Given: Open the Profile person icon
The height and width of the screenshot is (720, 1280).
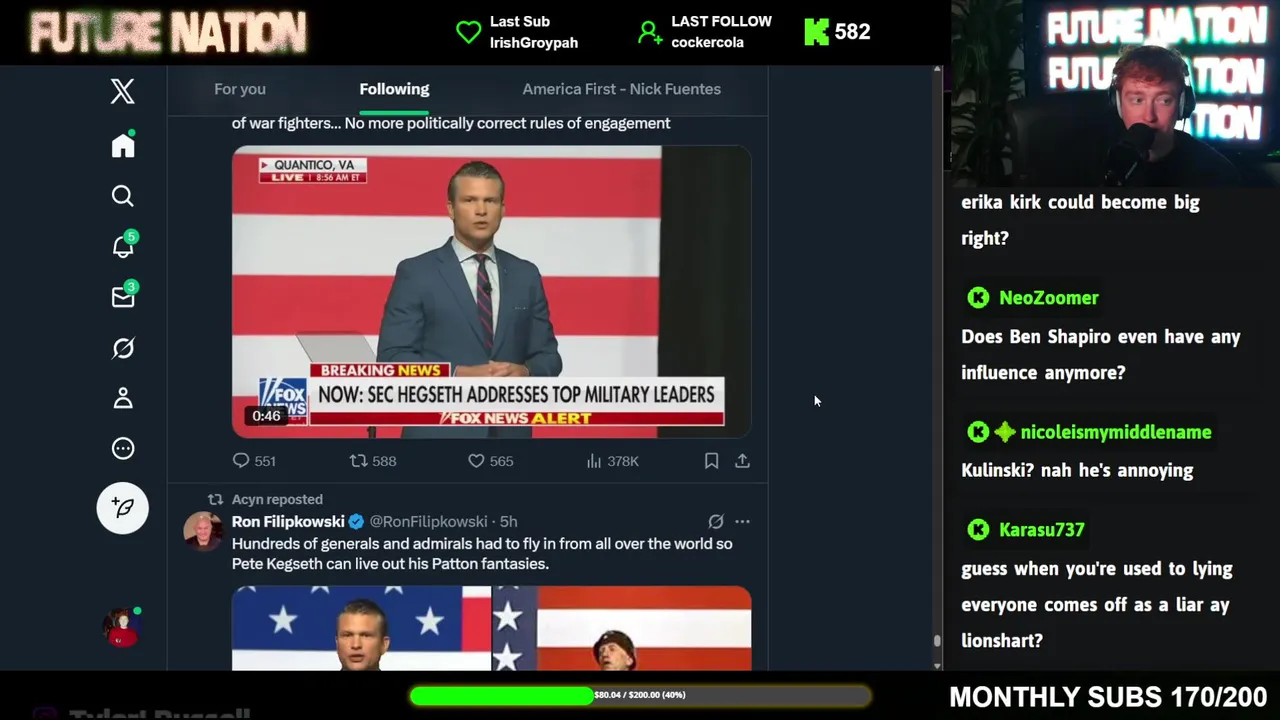Looking at the screenshot, I should [123, 398].
